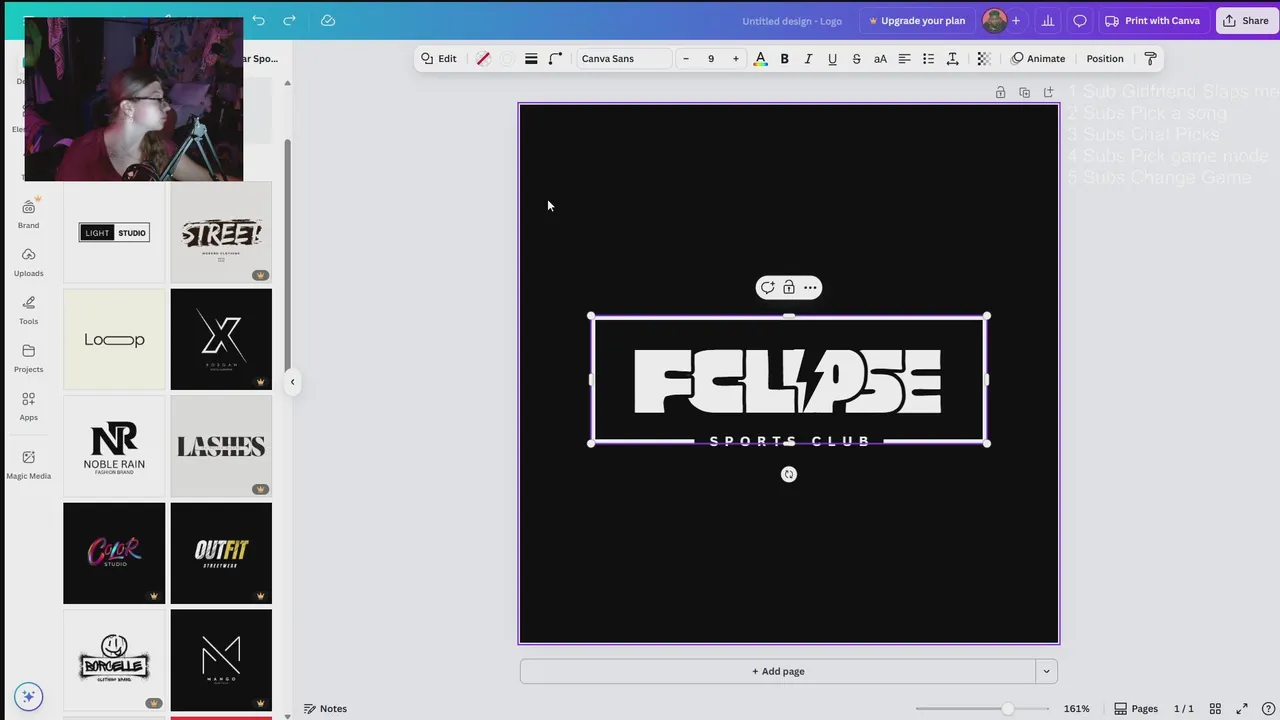Open the grid view icon
The height and width of the screenshot is (720, 1280).
(x=1215, y=709)
